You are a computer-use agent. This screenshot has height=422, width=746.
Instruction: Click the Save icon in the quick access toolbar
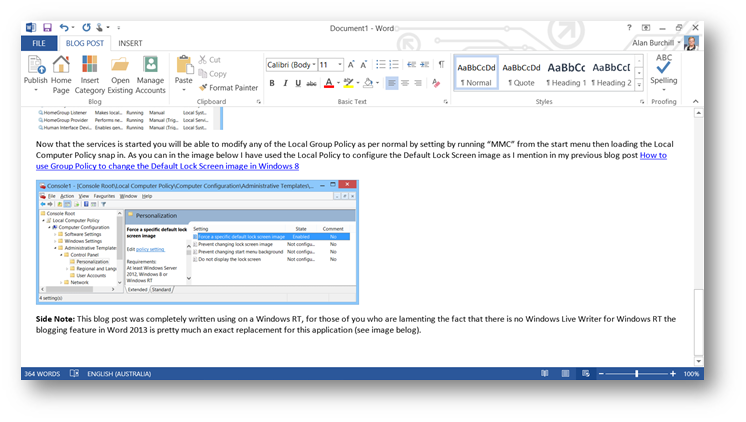[47, 28]
